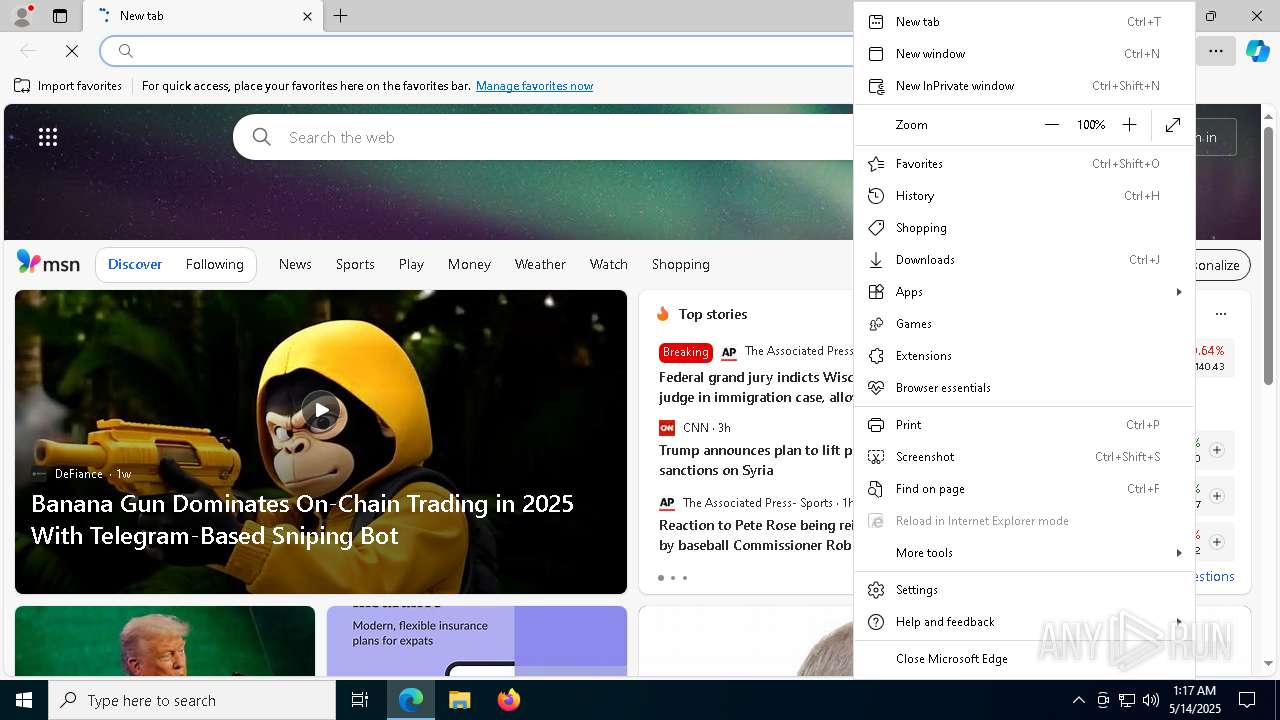1280x720 pixels.
Task: Decrease zoom with the minus button
Action: [x=1051, y=125]
